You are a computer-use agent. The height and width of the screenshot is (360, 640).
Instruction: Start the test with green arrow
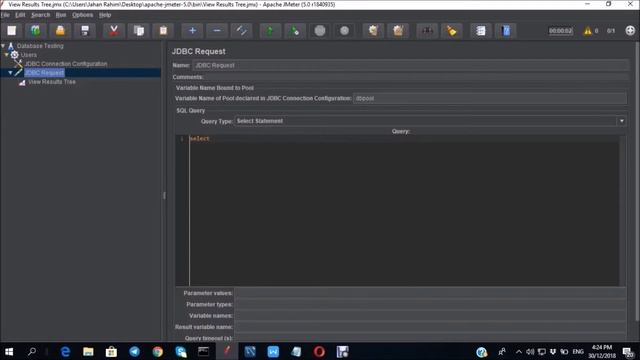click(270, 31)
